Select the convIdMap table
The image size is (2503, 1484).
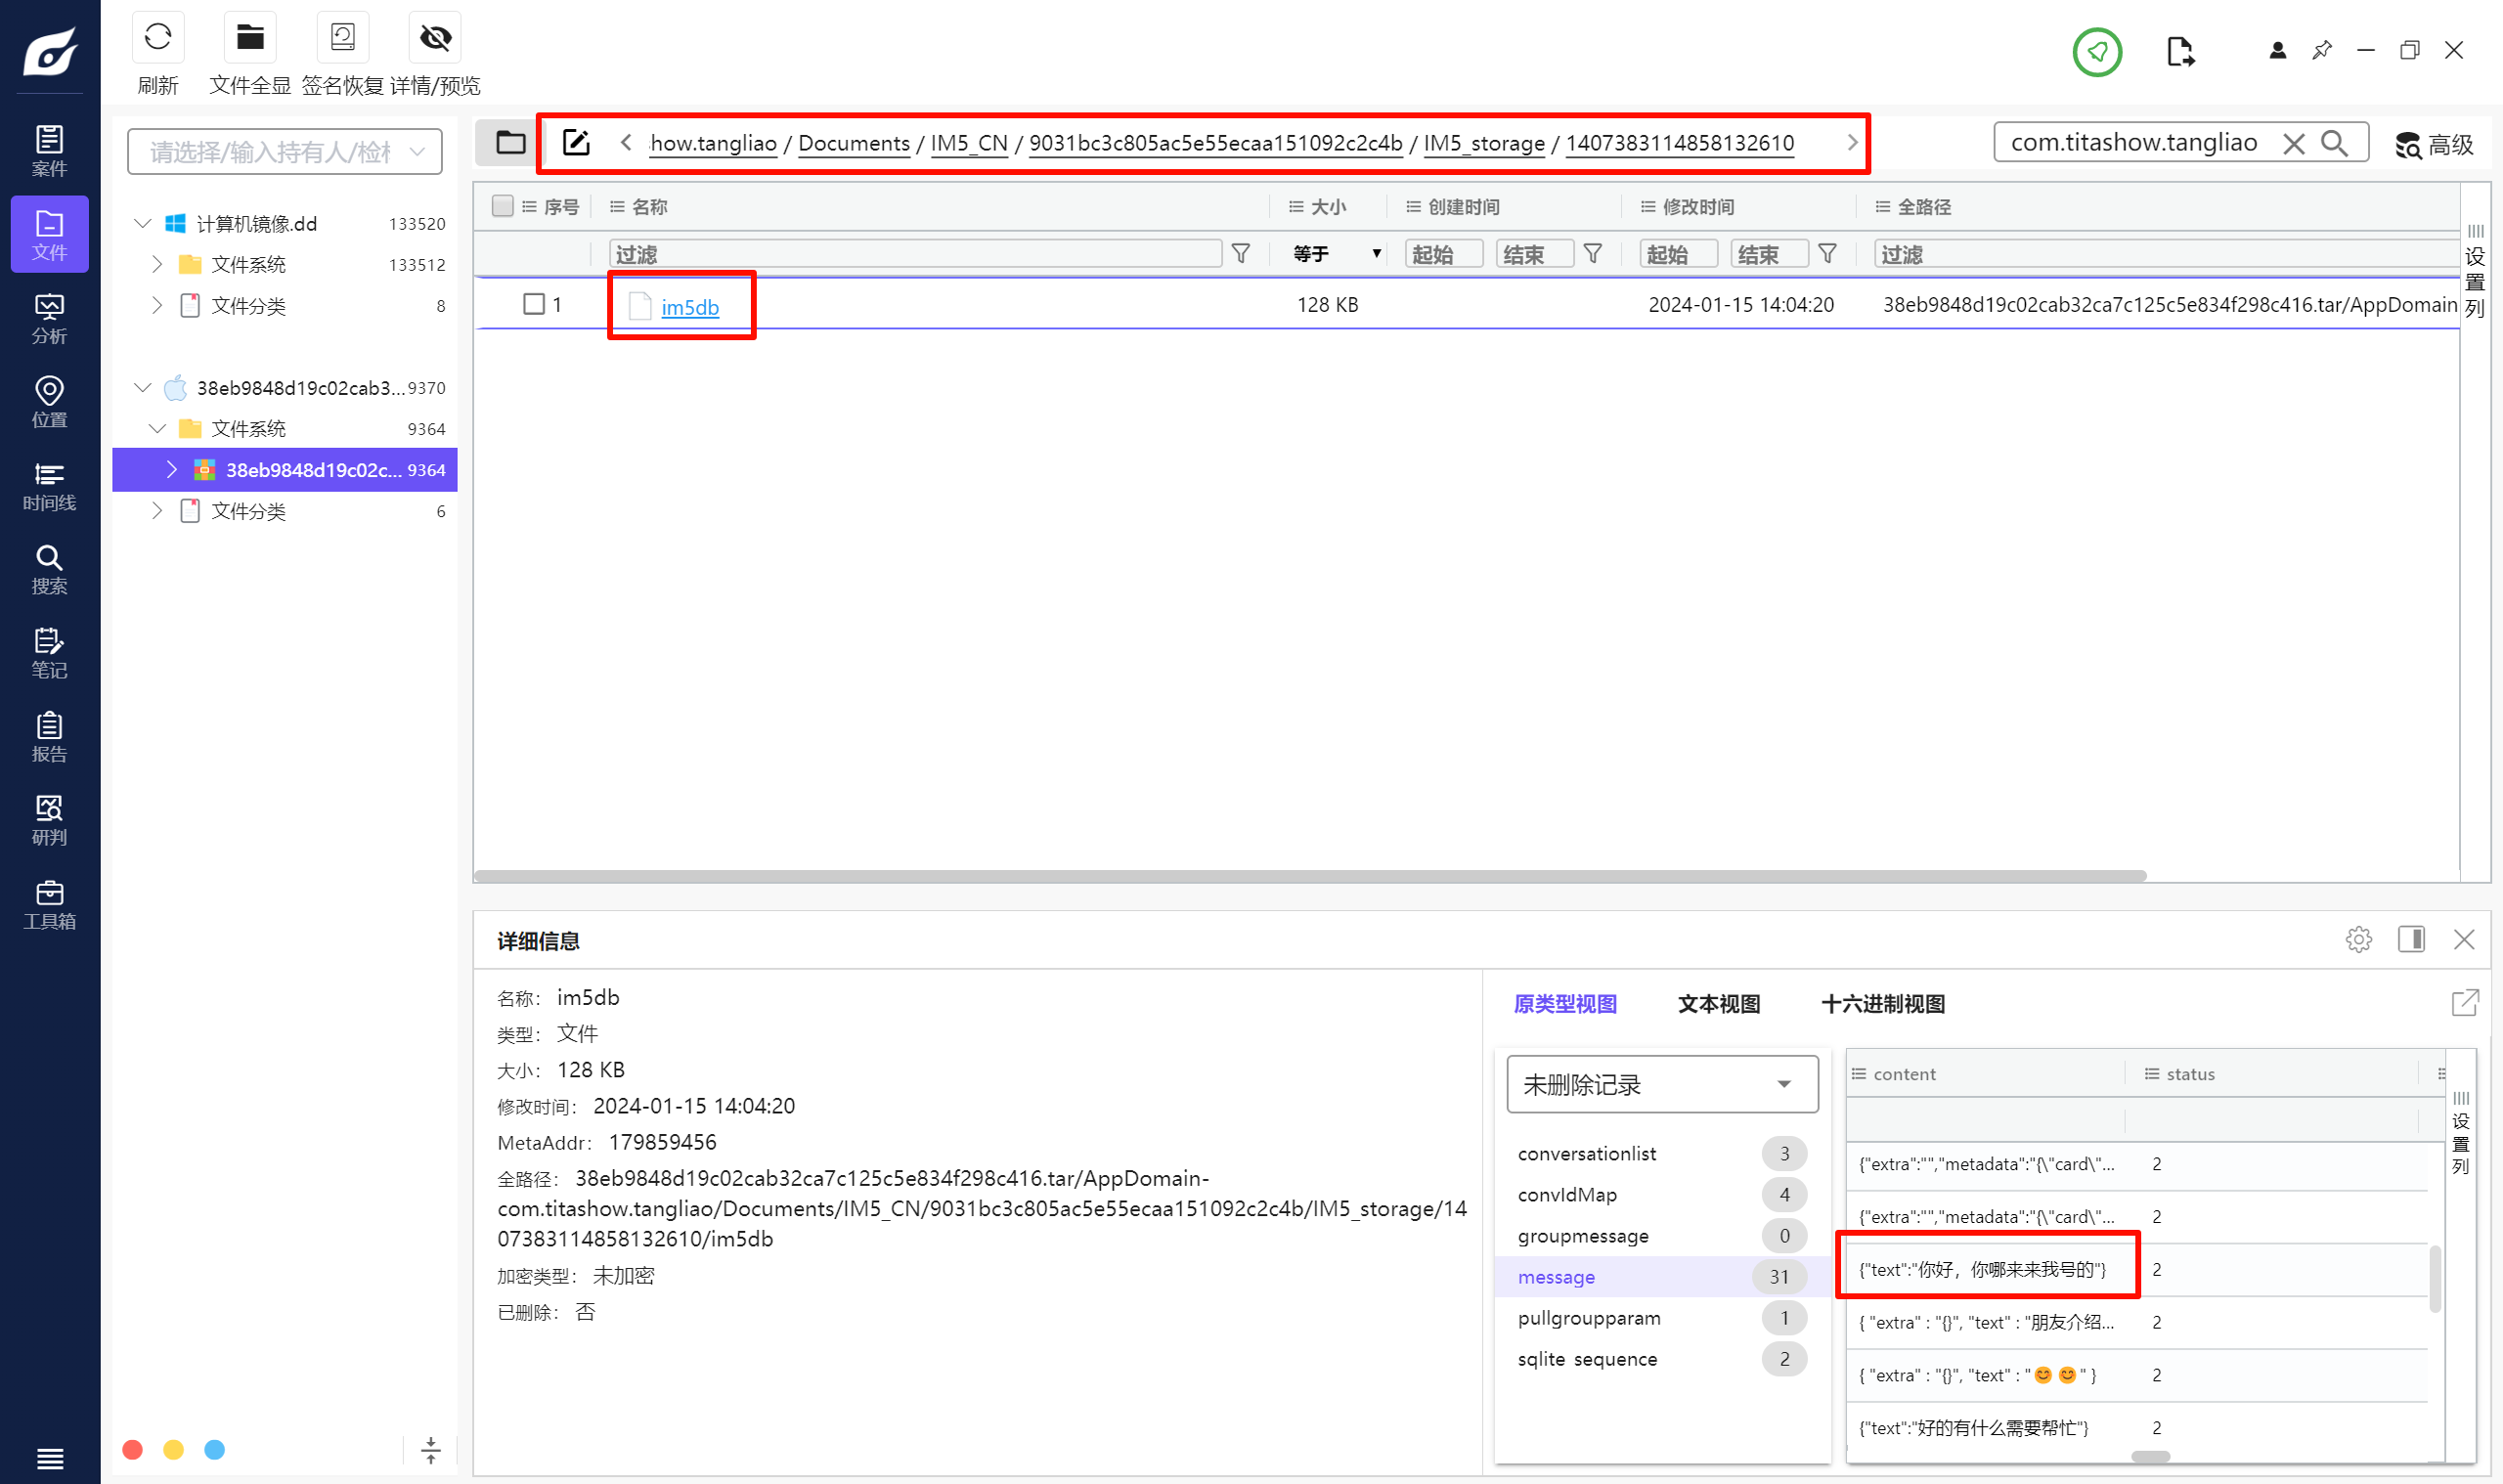click(x=1661, y=1194)
